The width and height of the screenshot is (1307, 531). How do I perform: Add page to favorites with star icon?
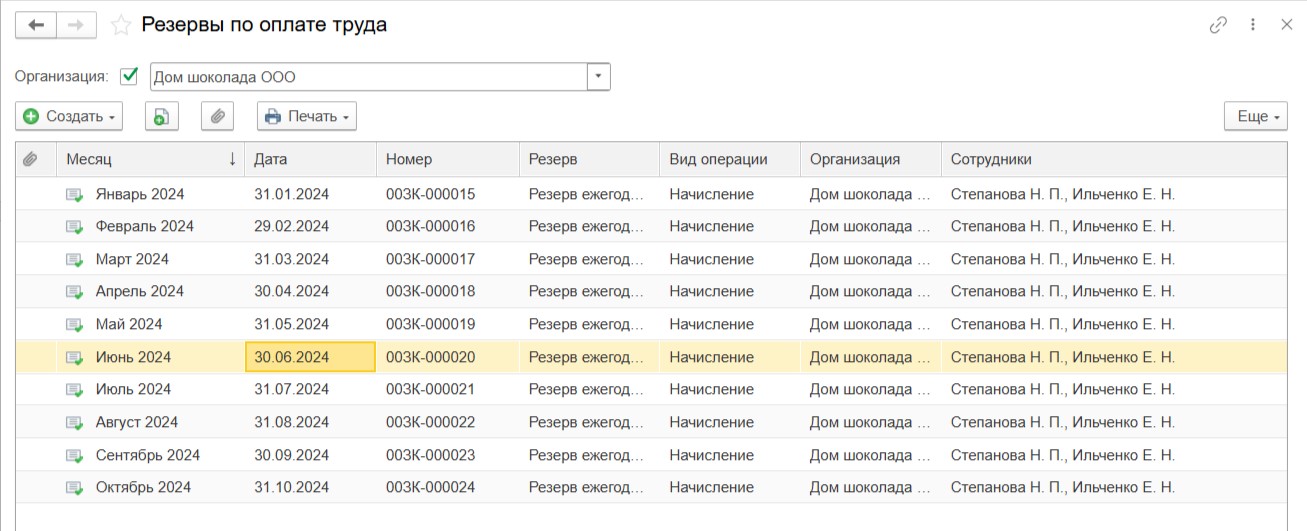[x=120, y=26]
